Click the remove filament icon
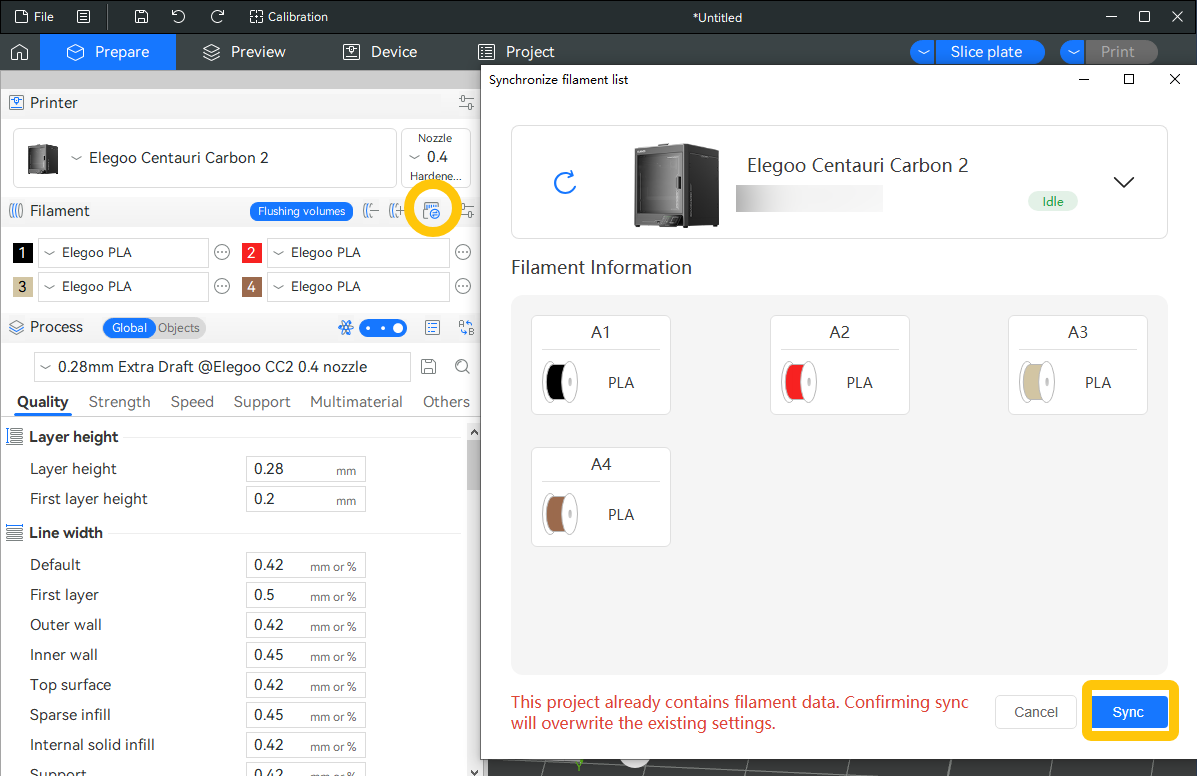The width and height of the screenshot is (1197, 776). coord(371,211)
